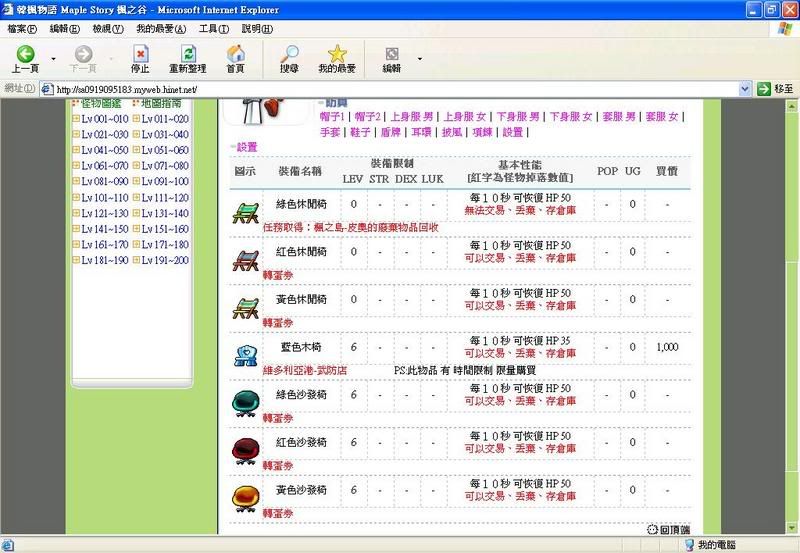Open the 檔案(F) menu

click(x=22, y=29)
